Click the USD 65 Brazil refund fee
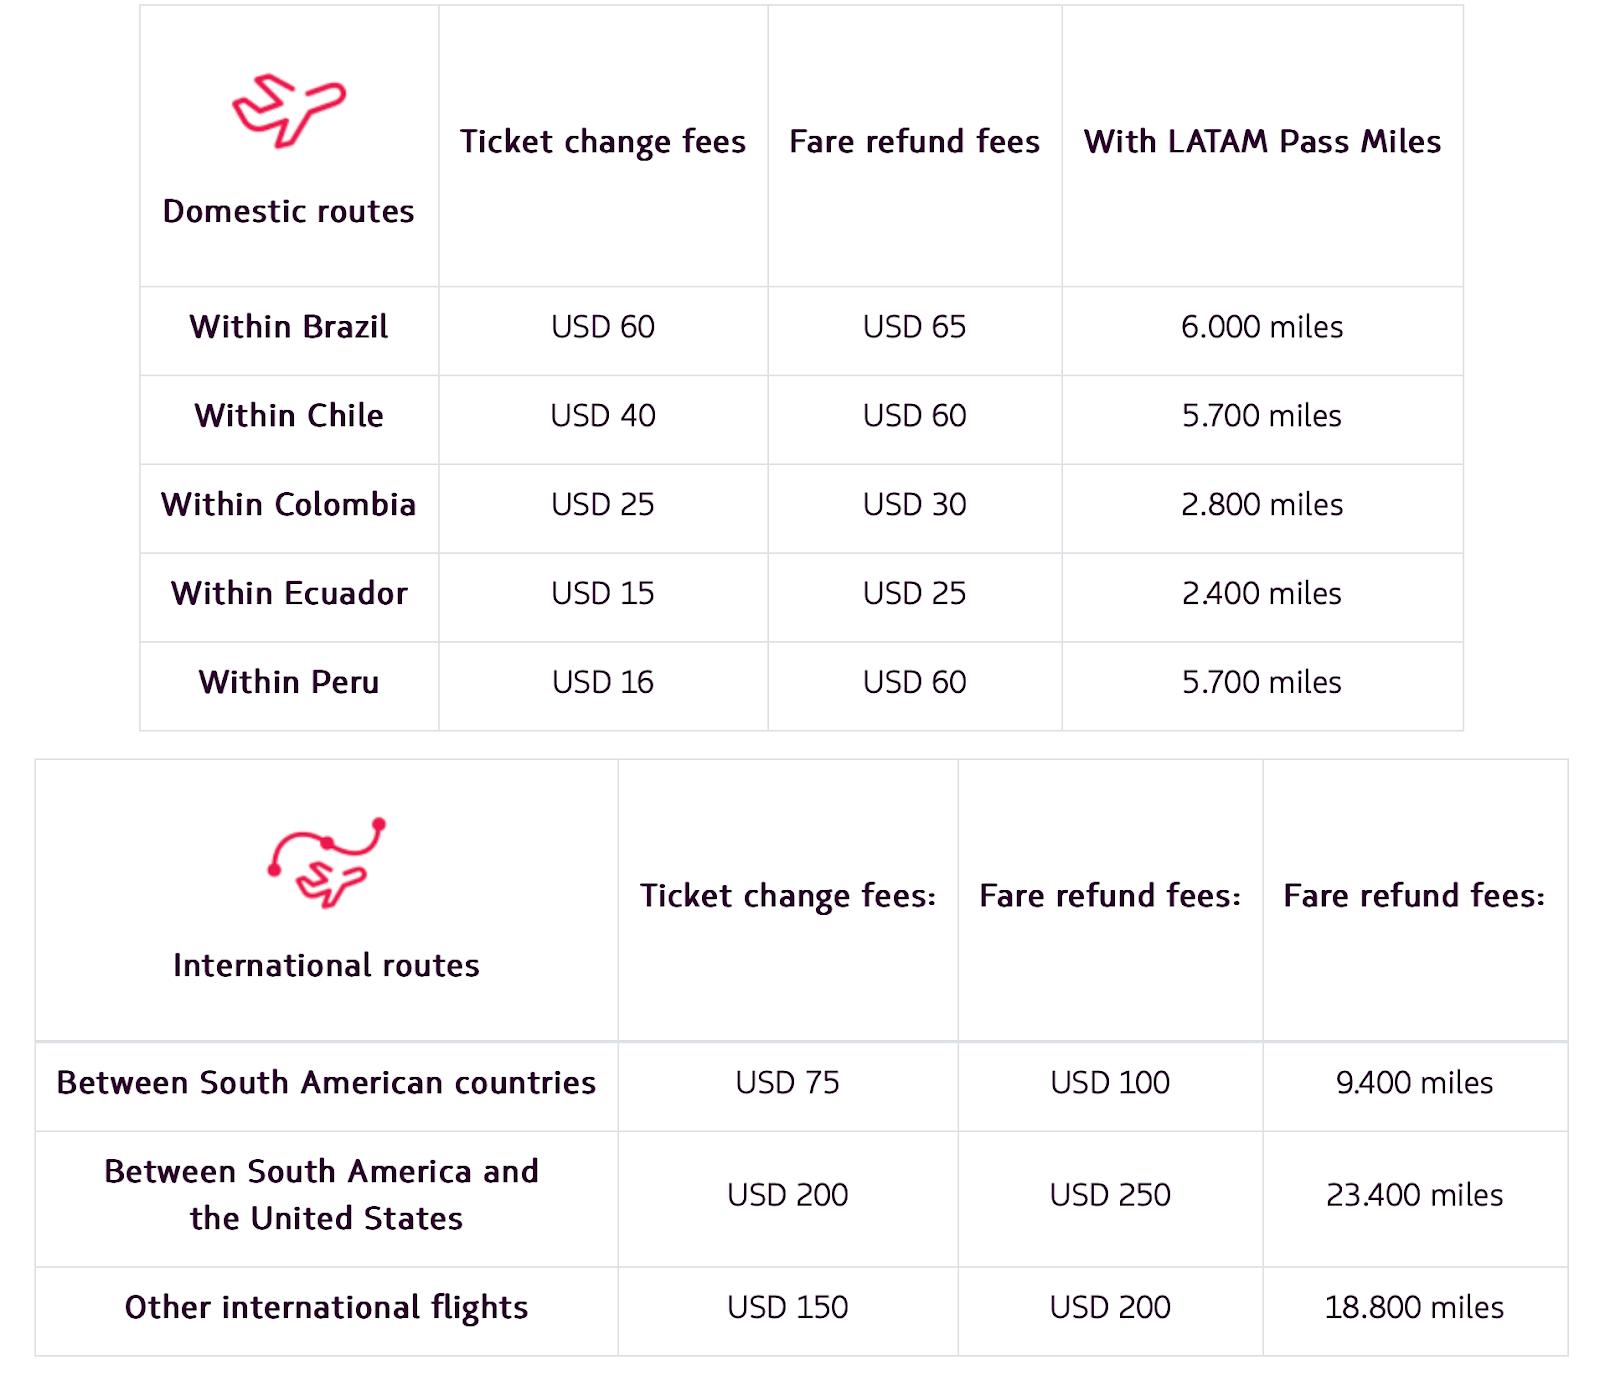 pos(914,327)
